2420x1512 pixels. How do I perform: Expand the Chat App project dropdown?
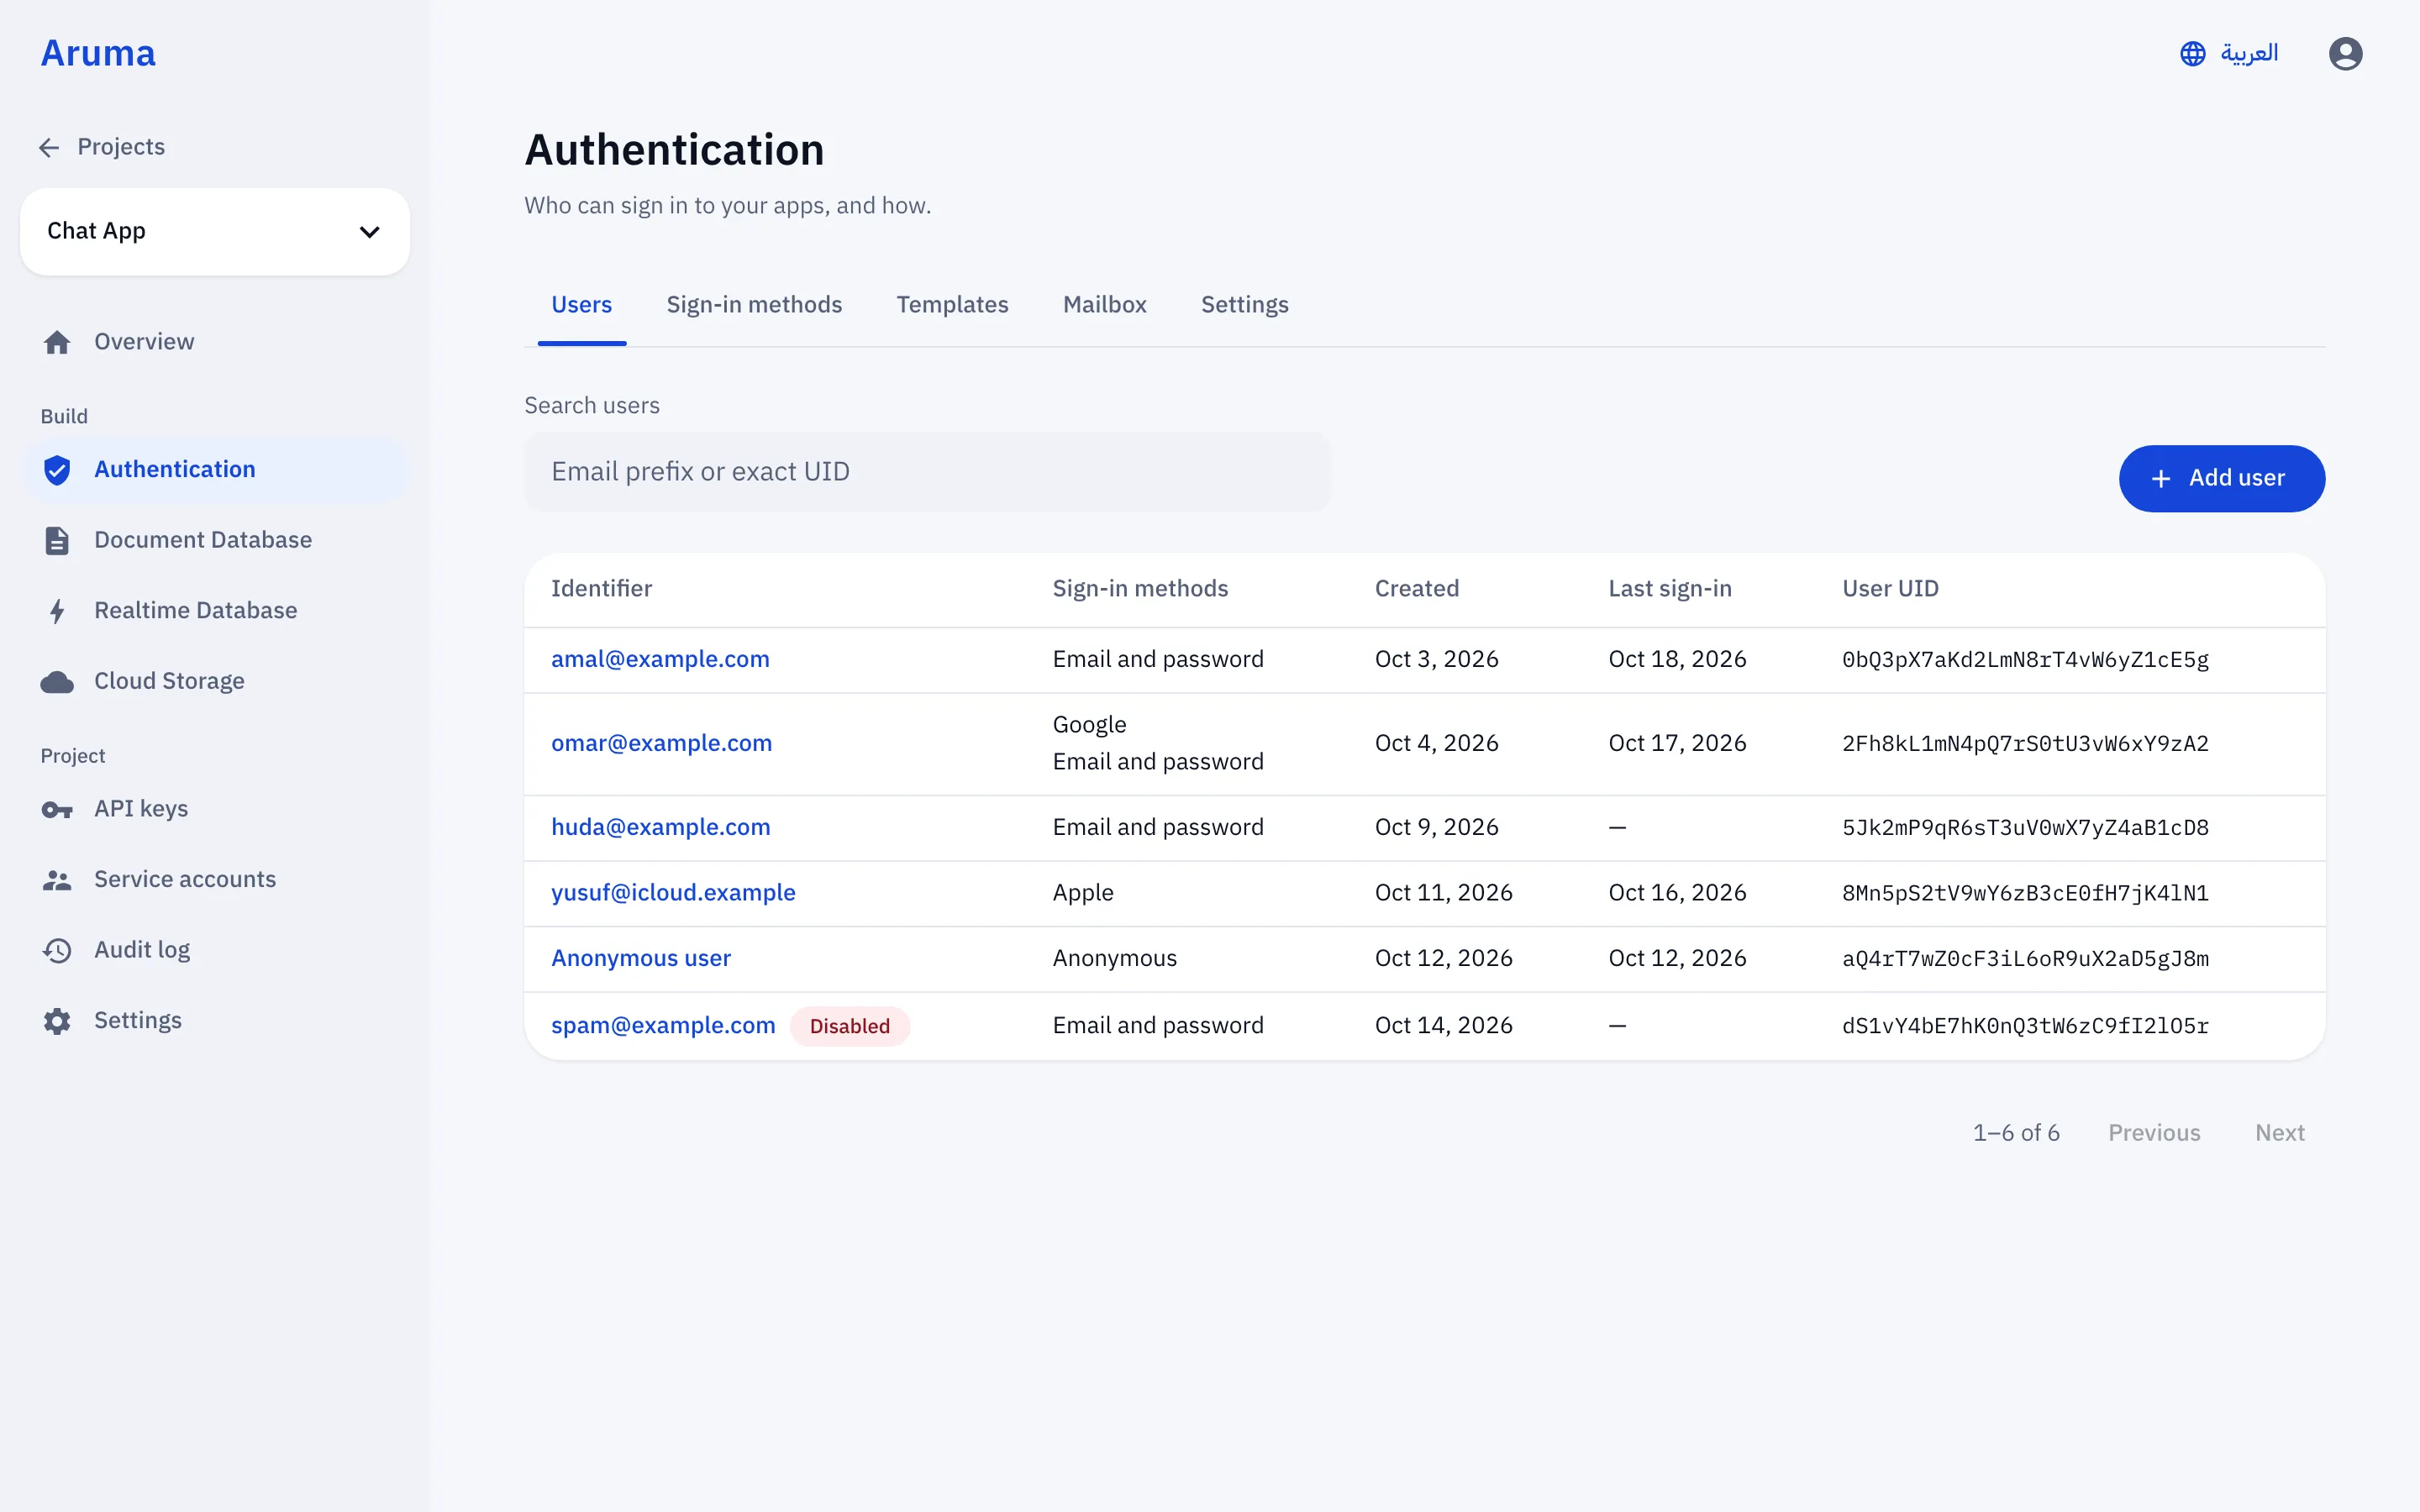[x=215, y=232]
